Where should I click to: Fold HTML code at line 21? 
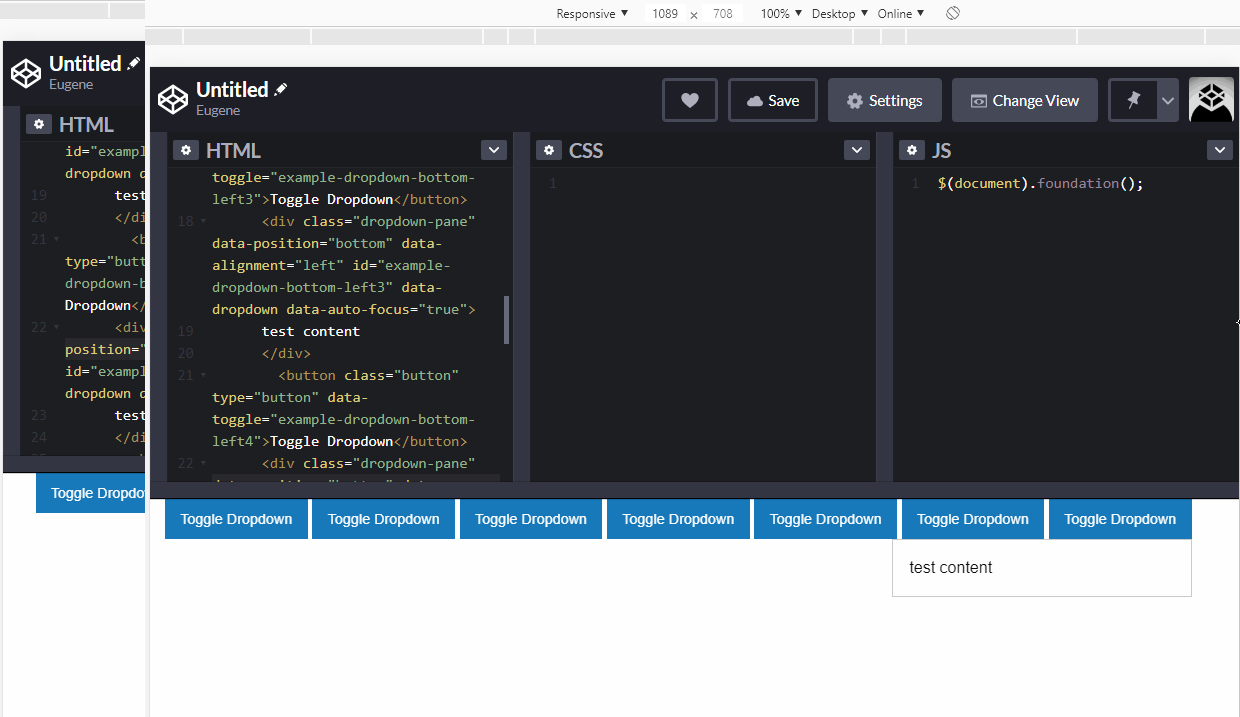203,375
